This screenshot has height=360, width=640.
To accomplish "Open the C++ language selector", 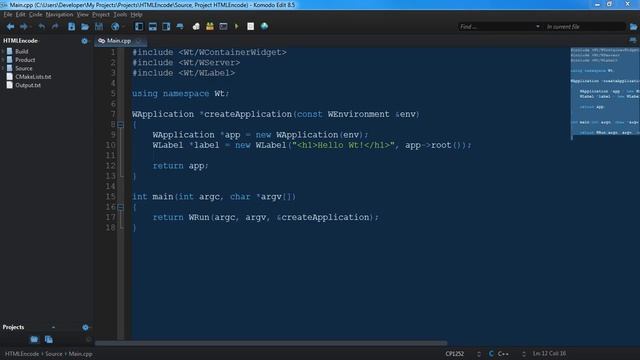I will tap(507, 354).
